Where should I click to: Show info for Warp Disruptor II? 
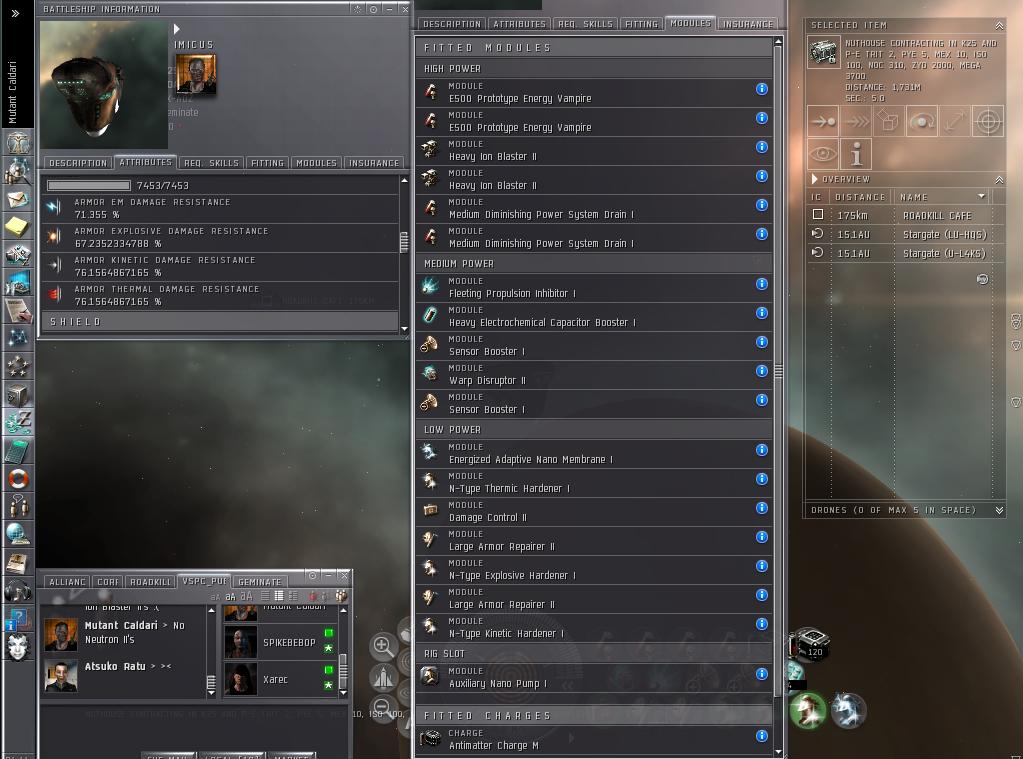pyautogui.click(x=761, y=371)
